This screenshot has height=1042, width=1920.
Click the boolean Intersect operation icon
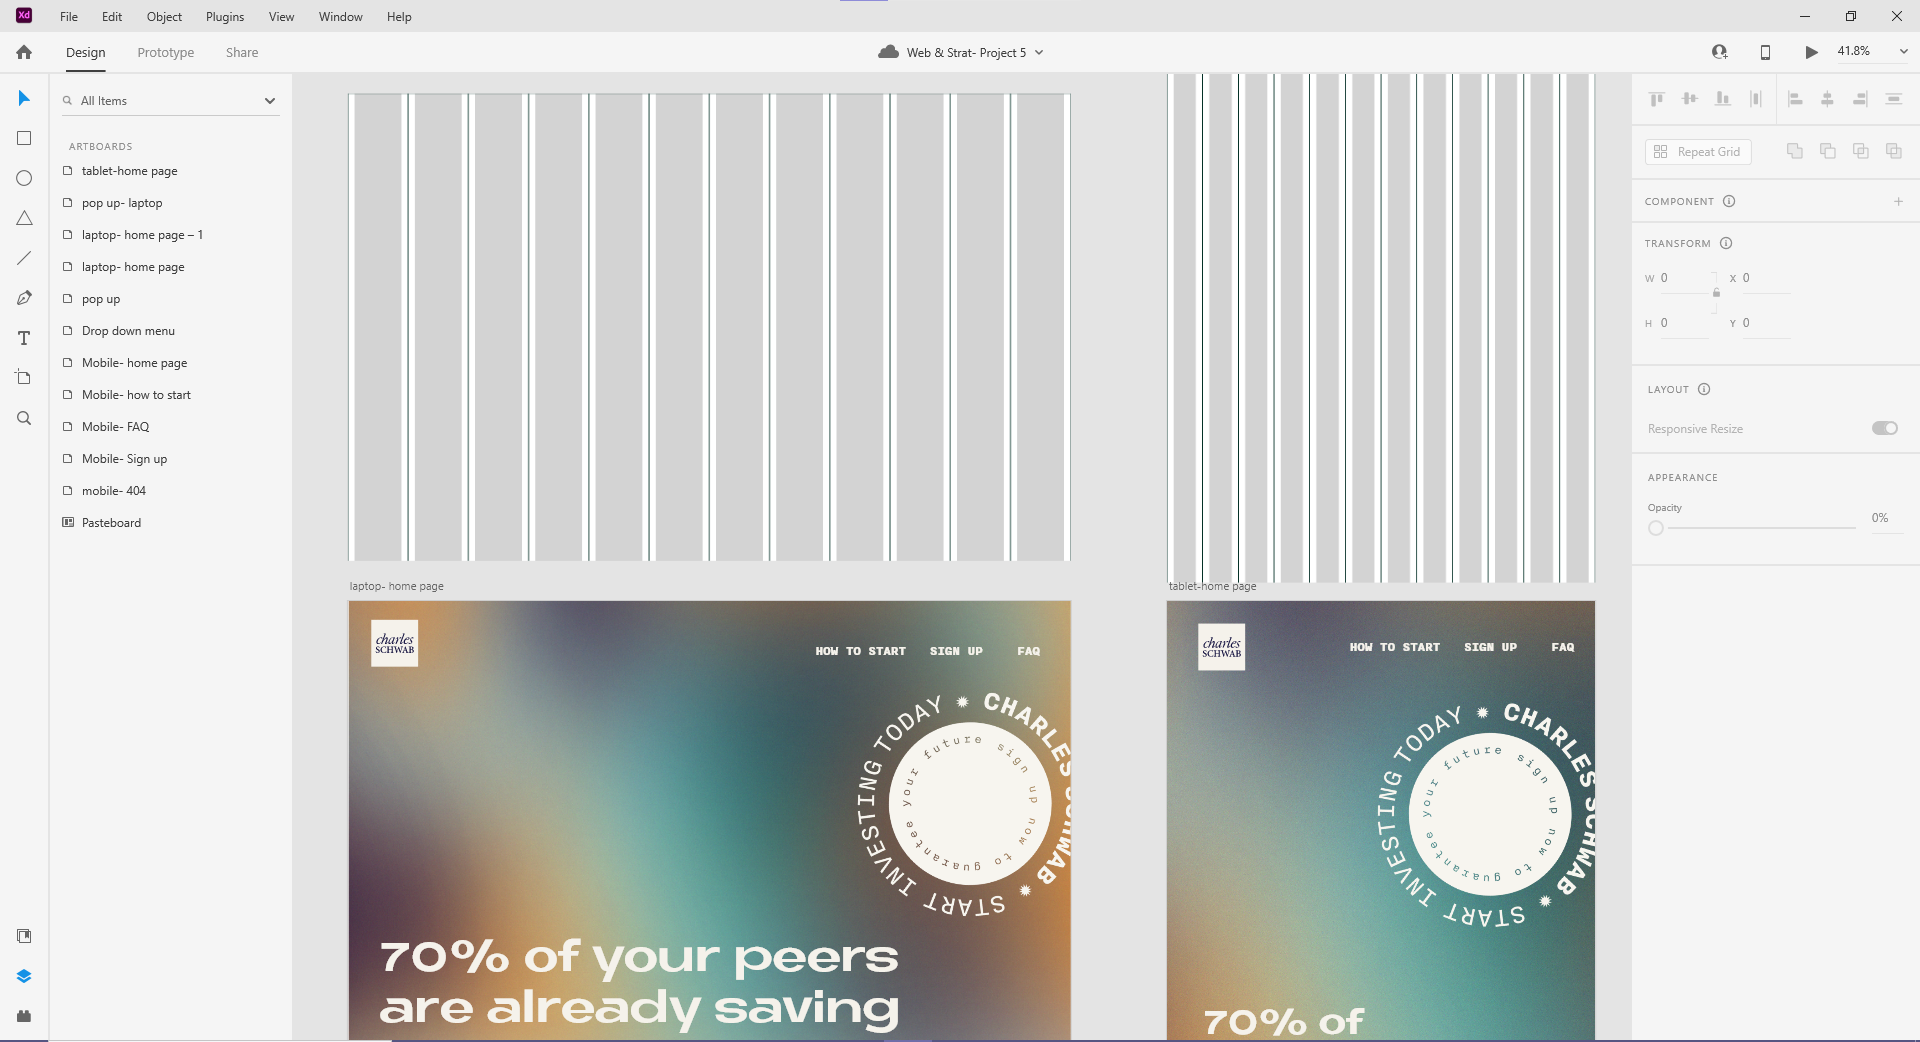point(1861,151)
